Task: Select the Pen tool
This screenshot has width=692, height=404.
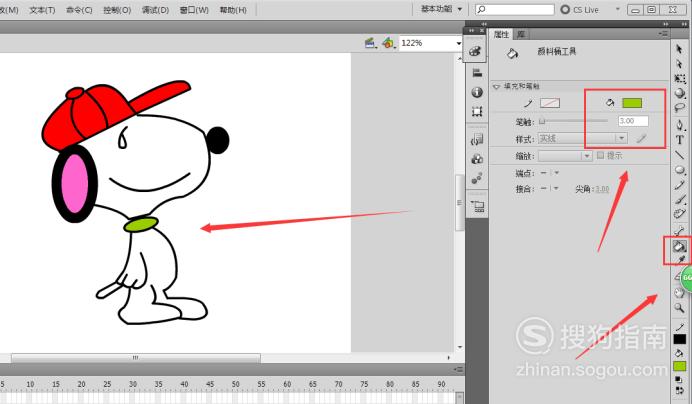Action: 680,125
